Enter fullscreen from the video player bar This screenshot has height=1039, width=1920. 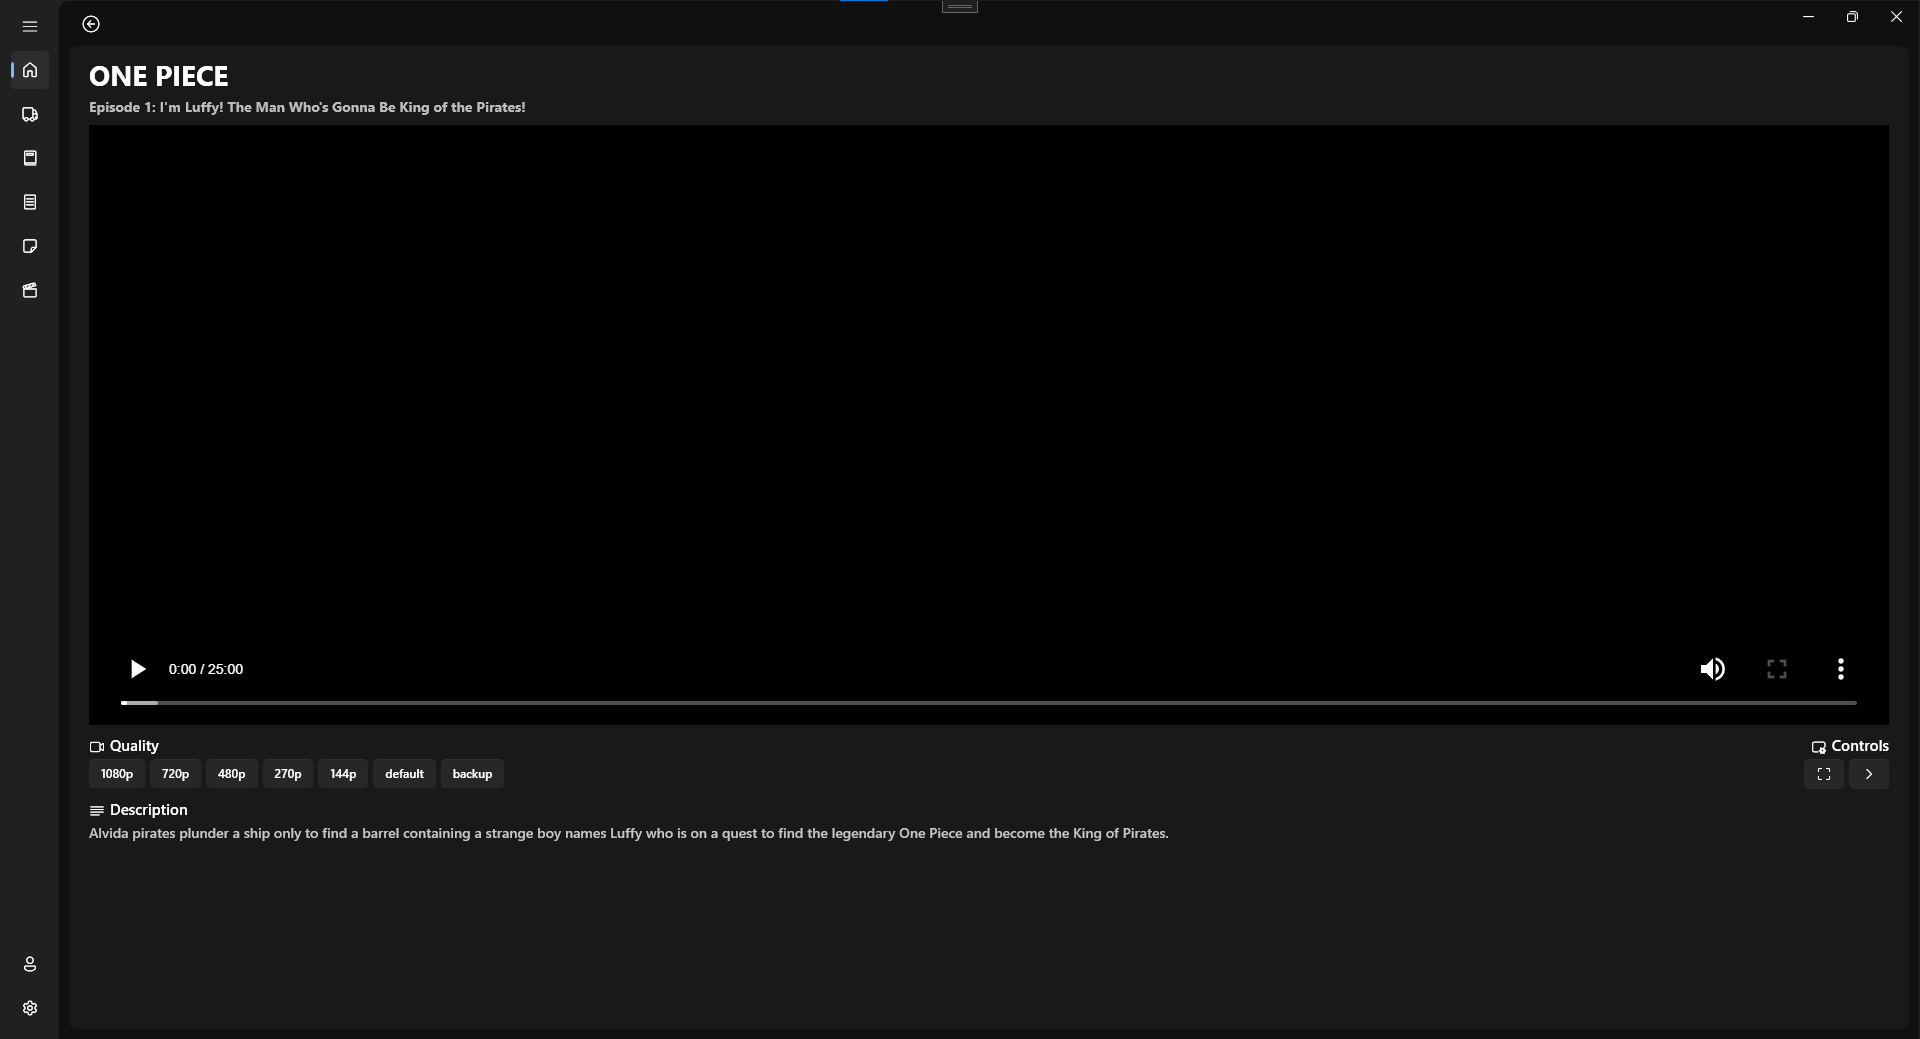point(1777,669)
